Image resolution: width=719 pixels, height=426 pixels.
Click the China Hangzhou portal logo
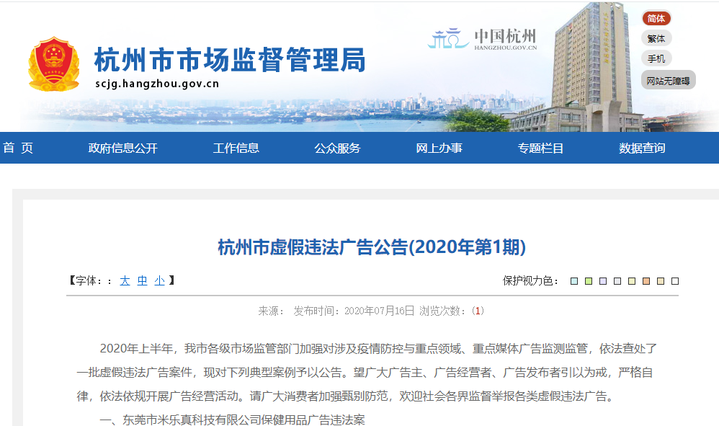484,38
